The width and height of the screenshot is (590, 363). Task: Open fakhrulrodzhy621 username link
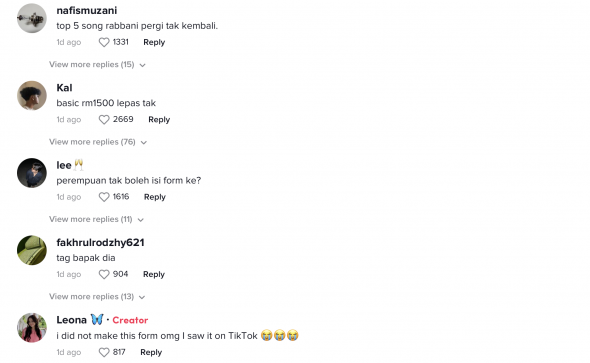100,243
